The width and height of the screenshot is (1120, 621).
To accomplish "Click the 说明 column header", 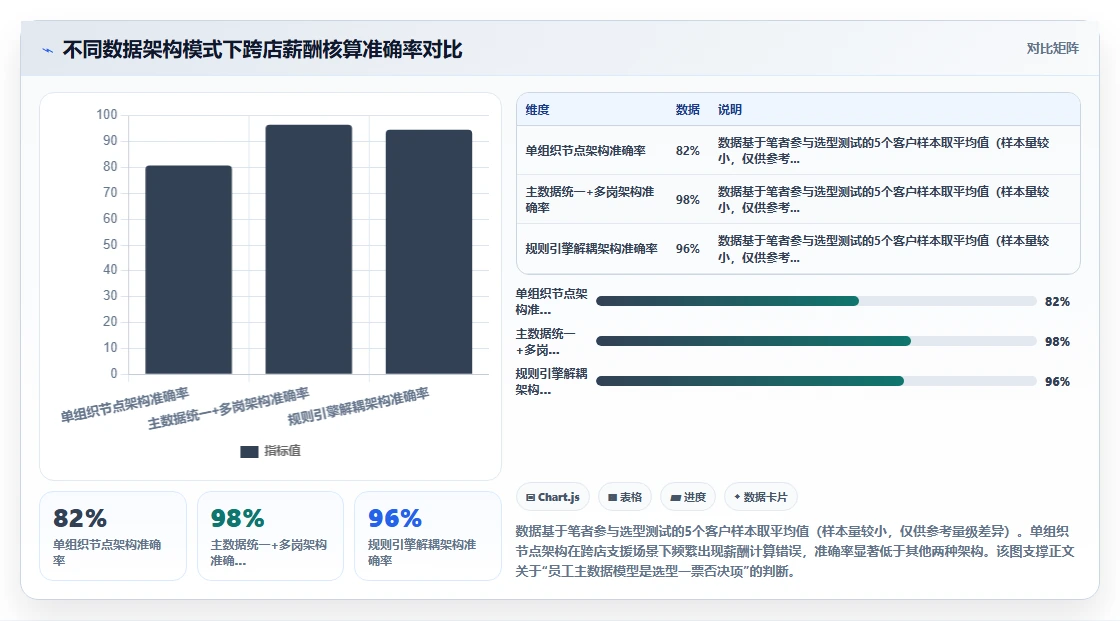I will click(729, 110).
